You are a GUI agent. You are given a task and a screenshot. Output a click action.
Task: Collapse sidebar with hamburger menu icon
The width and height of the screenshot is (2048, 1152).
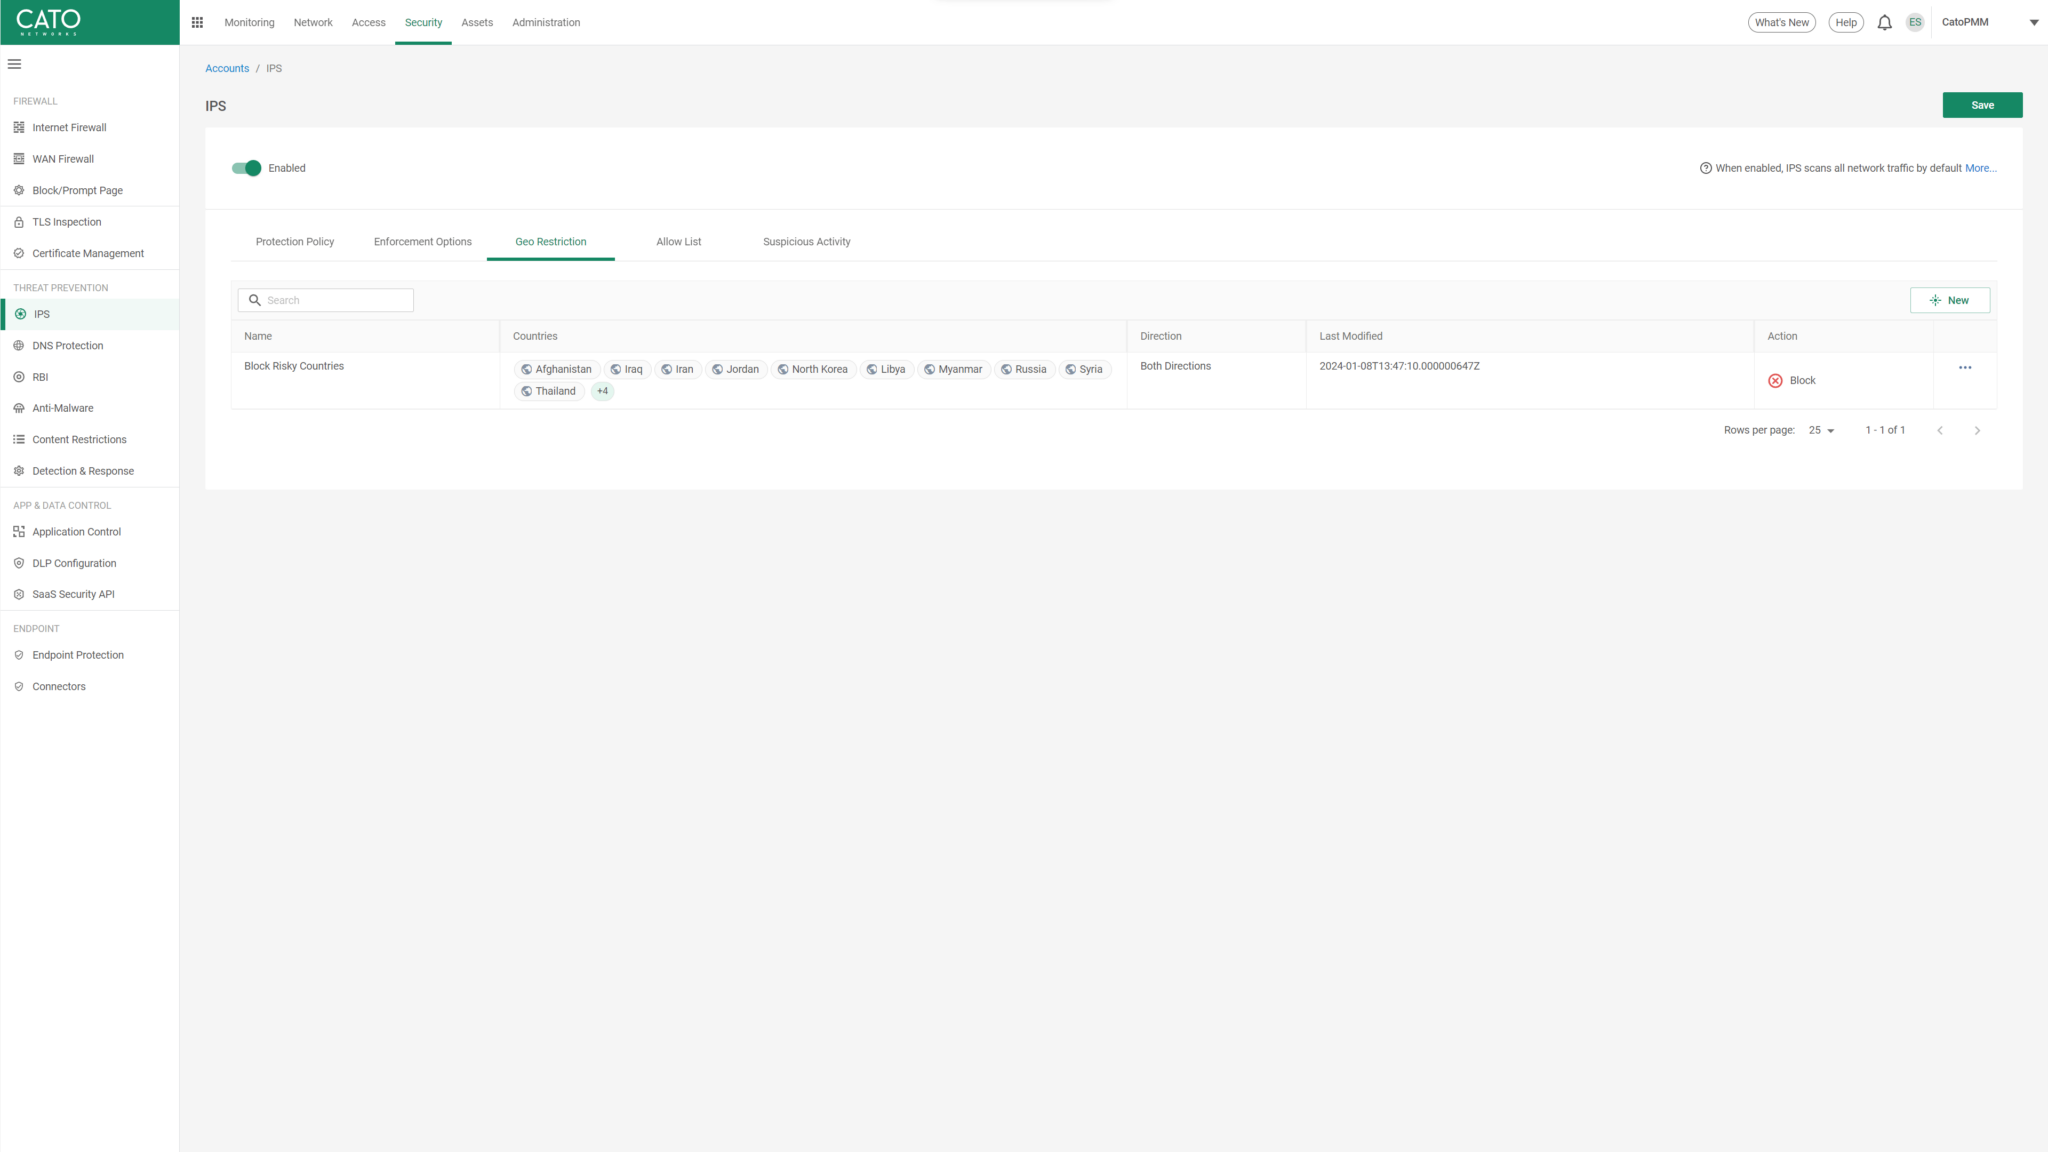click(x=14, y=64)
